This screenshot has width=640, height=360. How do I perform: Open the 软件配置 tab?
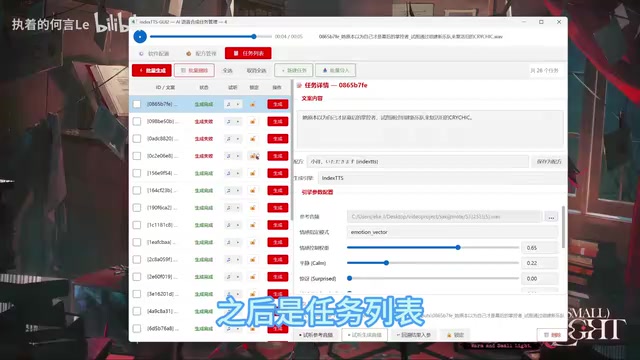pyautogui.click(x=155, y=53)
